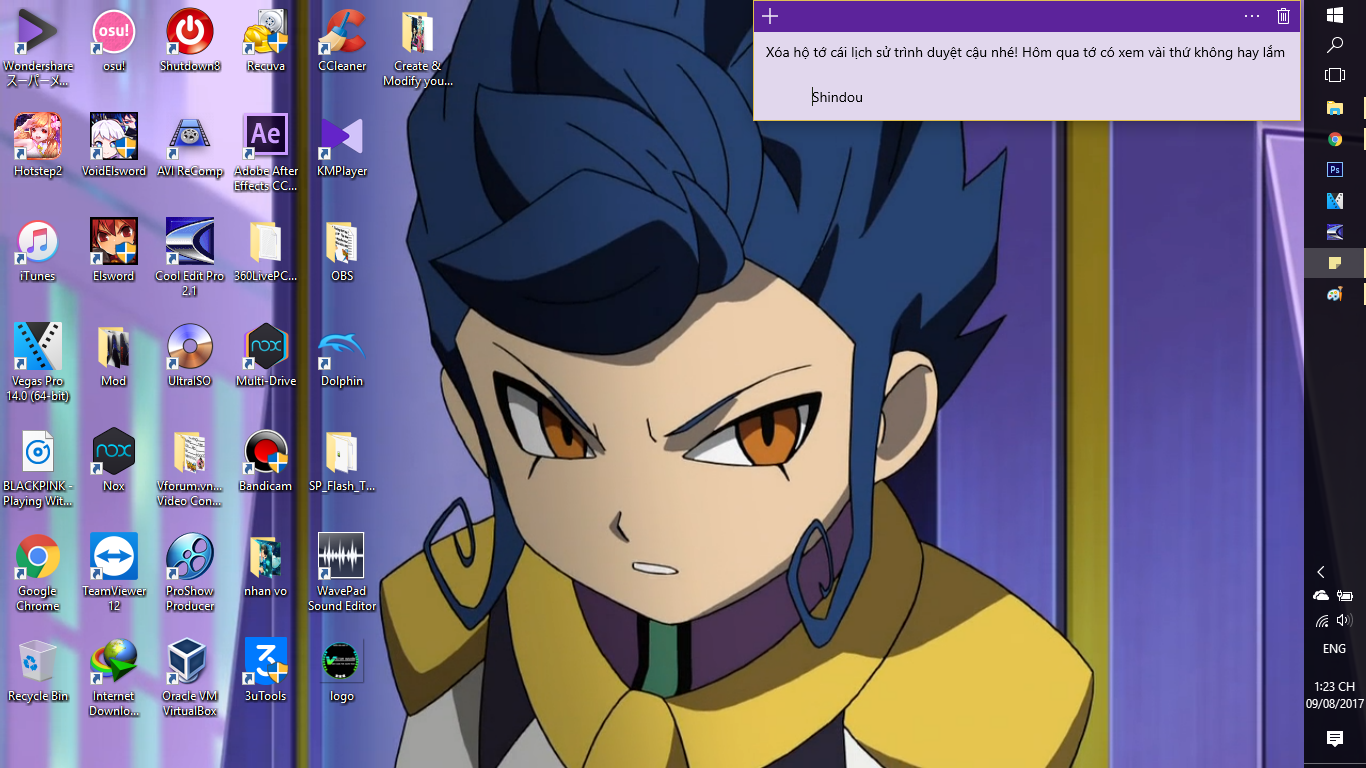Select the 'logo' image file
The width and height of the screenshot is (1366, 768).
[342, 671]
